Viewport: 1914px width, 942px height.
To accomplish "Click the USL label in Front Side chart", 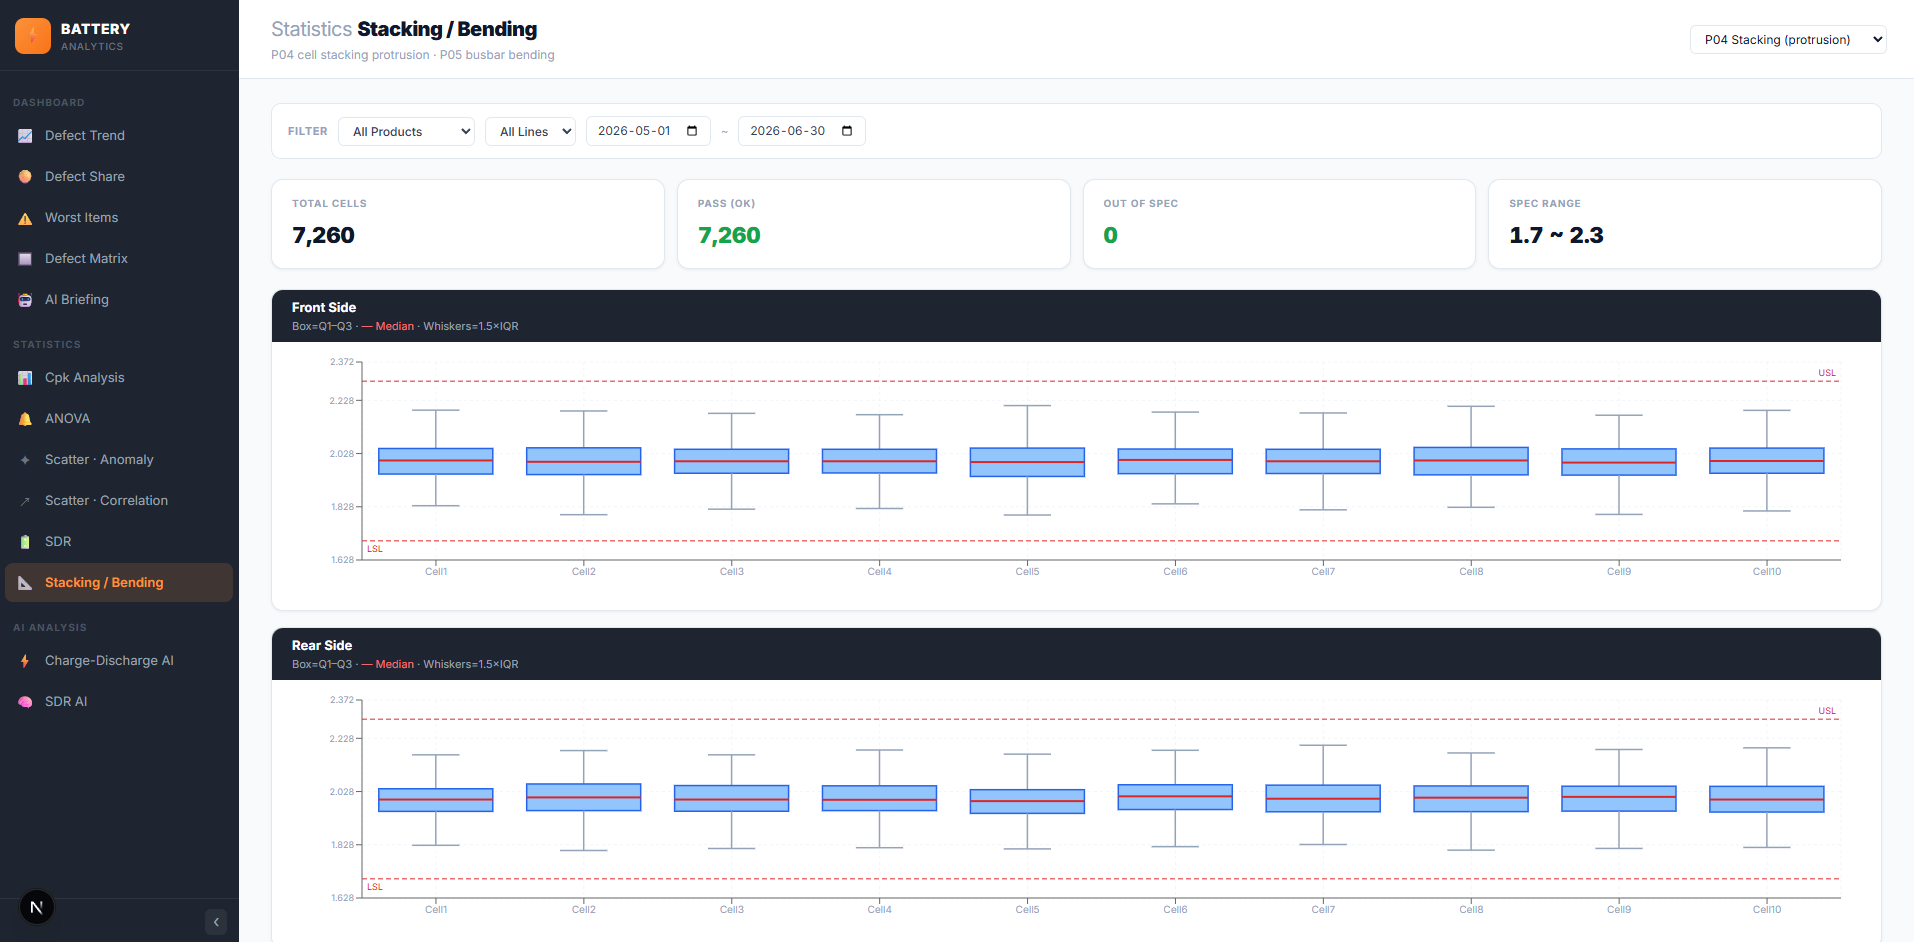I will point(1827,373).
